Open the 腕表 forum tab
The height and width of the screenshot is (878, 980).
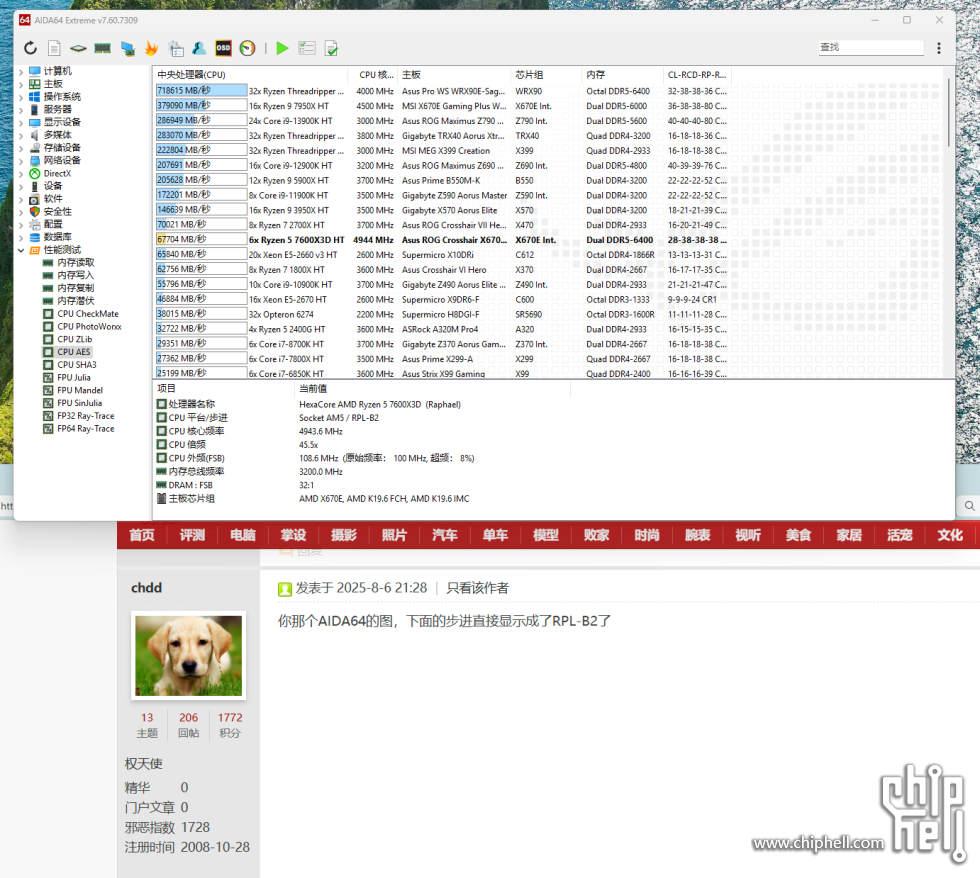(698, 535)
